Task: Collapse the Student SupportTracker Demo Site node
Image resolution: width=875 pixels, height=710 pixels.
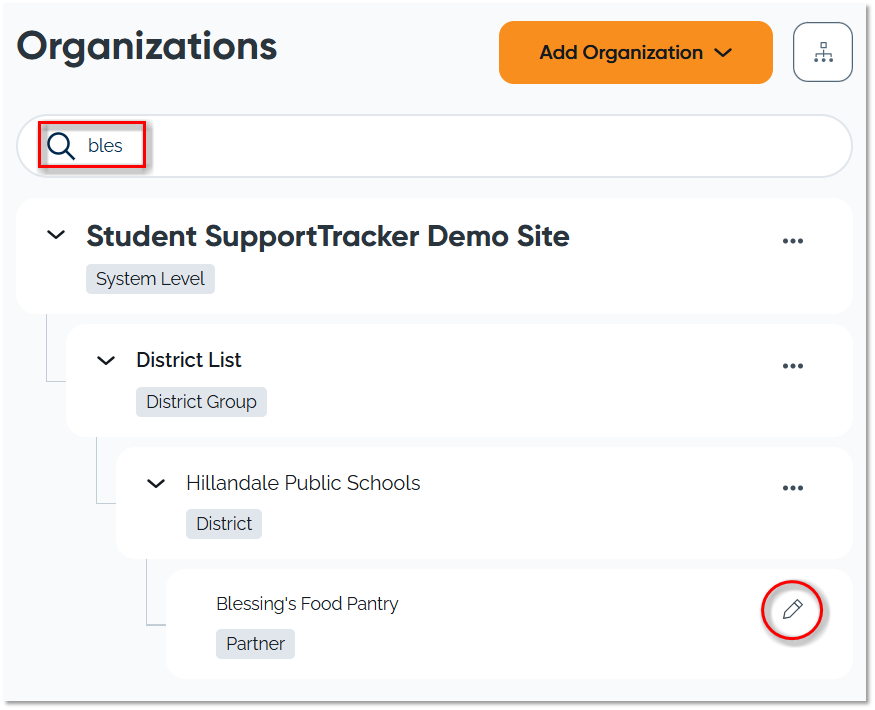Action: (x=57, y=235)
